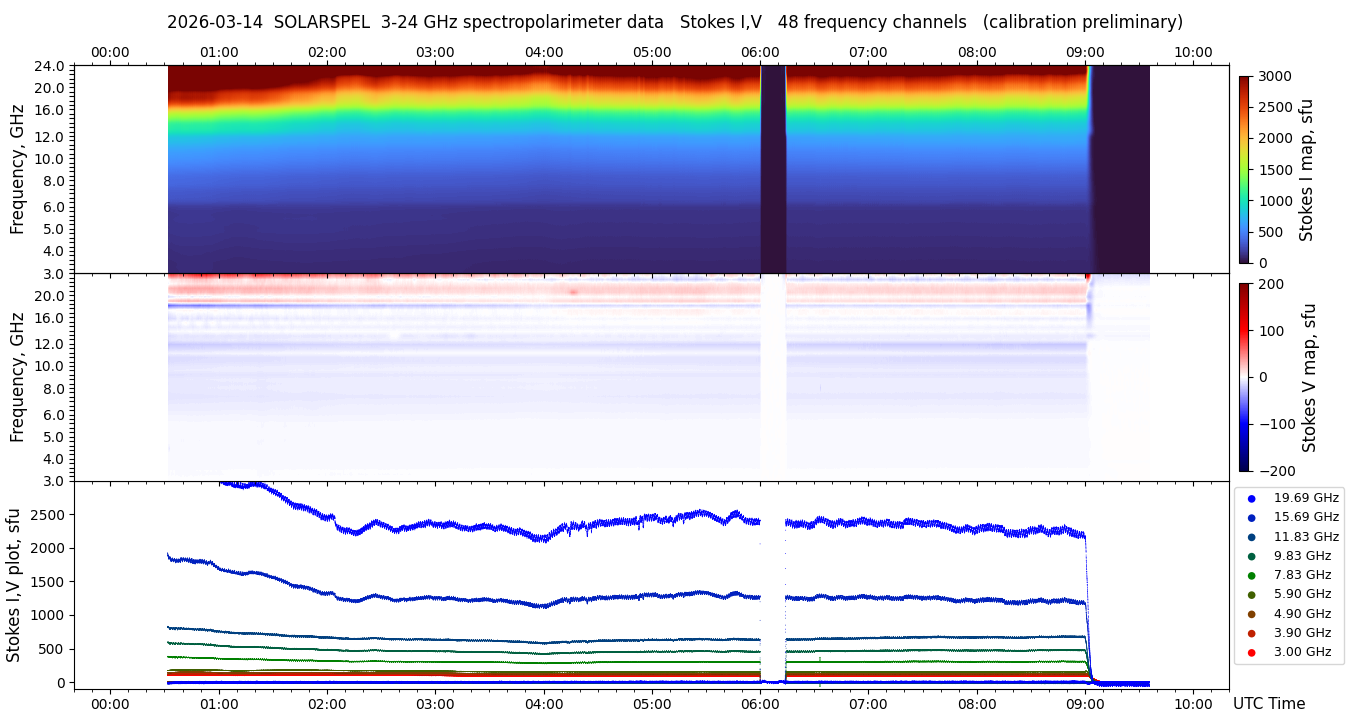This screenshot has width=1350, height=725.
Task: Select the 11.83 GHz legend dot
Action: 1251,537
